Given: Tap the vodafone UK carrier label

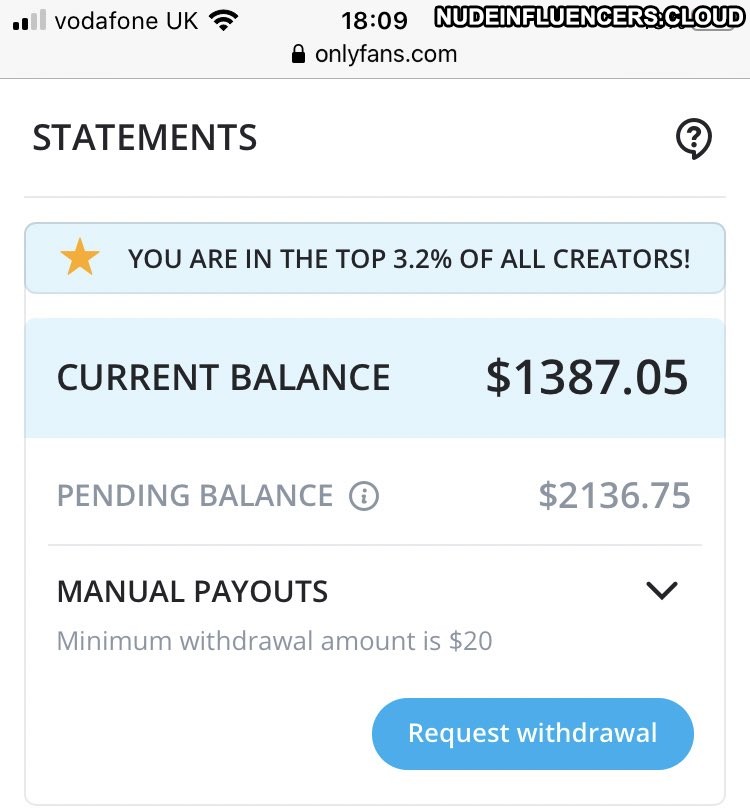Looking at the screenshot, I should 126,20.
